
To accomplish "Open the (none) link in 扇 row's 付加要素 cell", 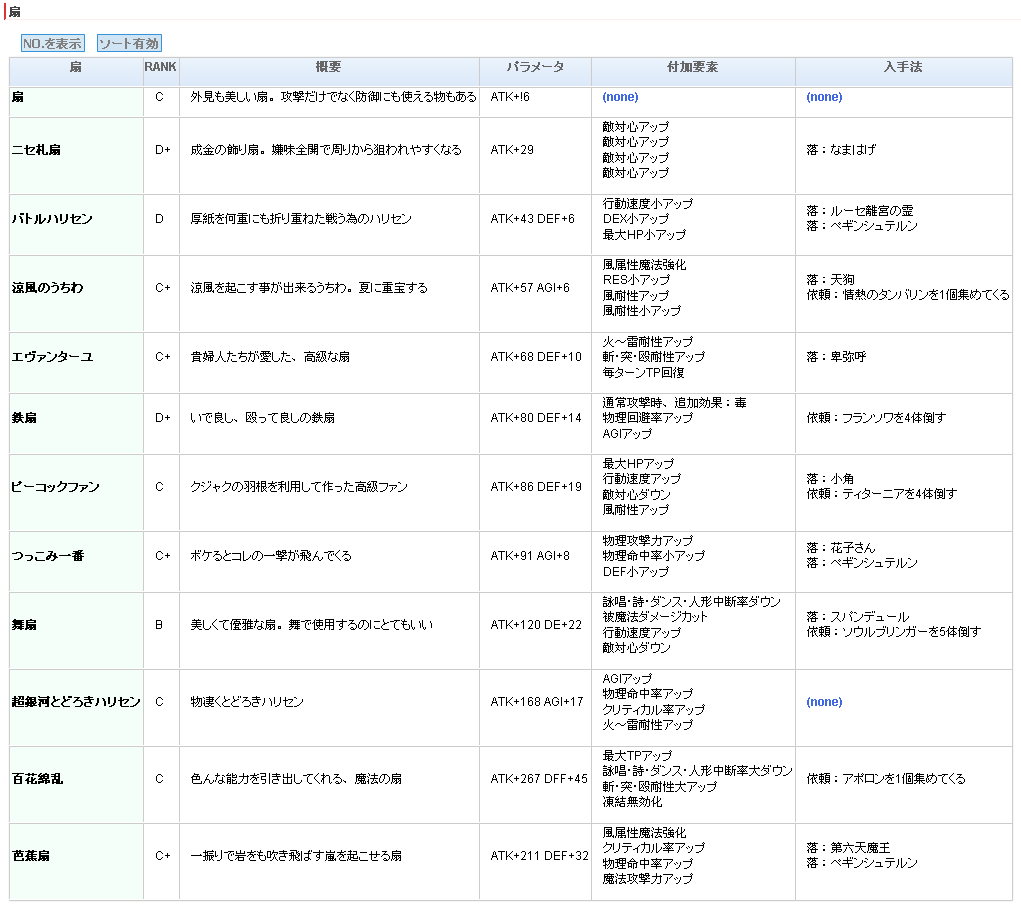I will (620, 98).
